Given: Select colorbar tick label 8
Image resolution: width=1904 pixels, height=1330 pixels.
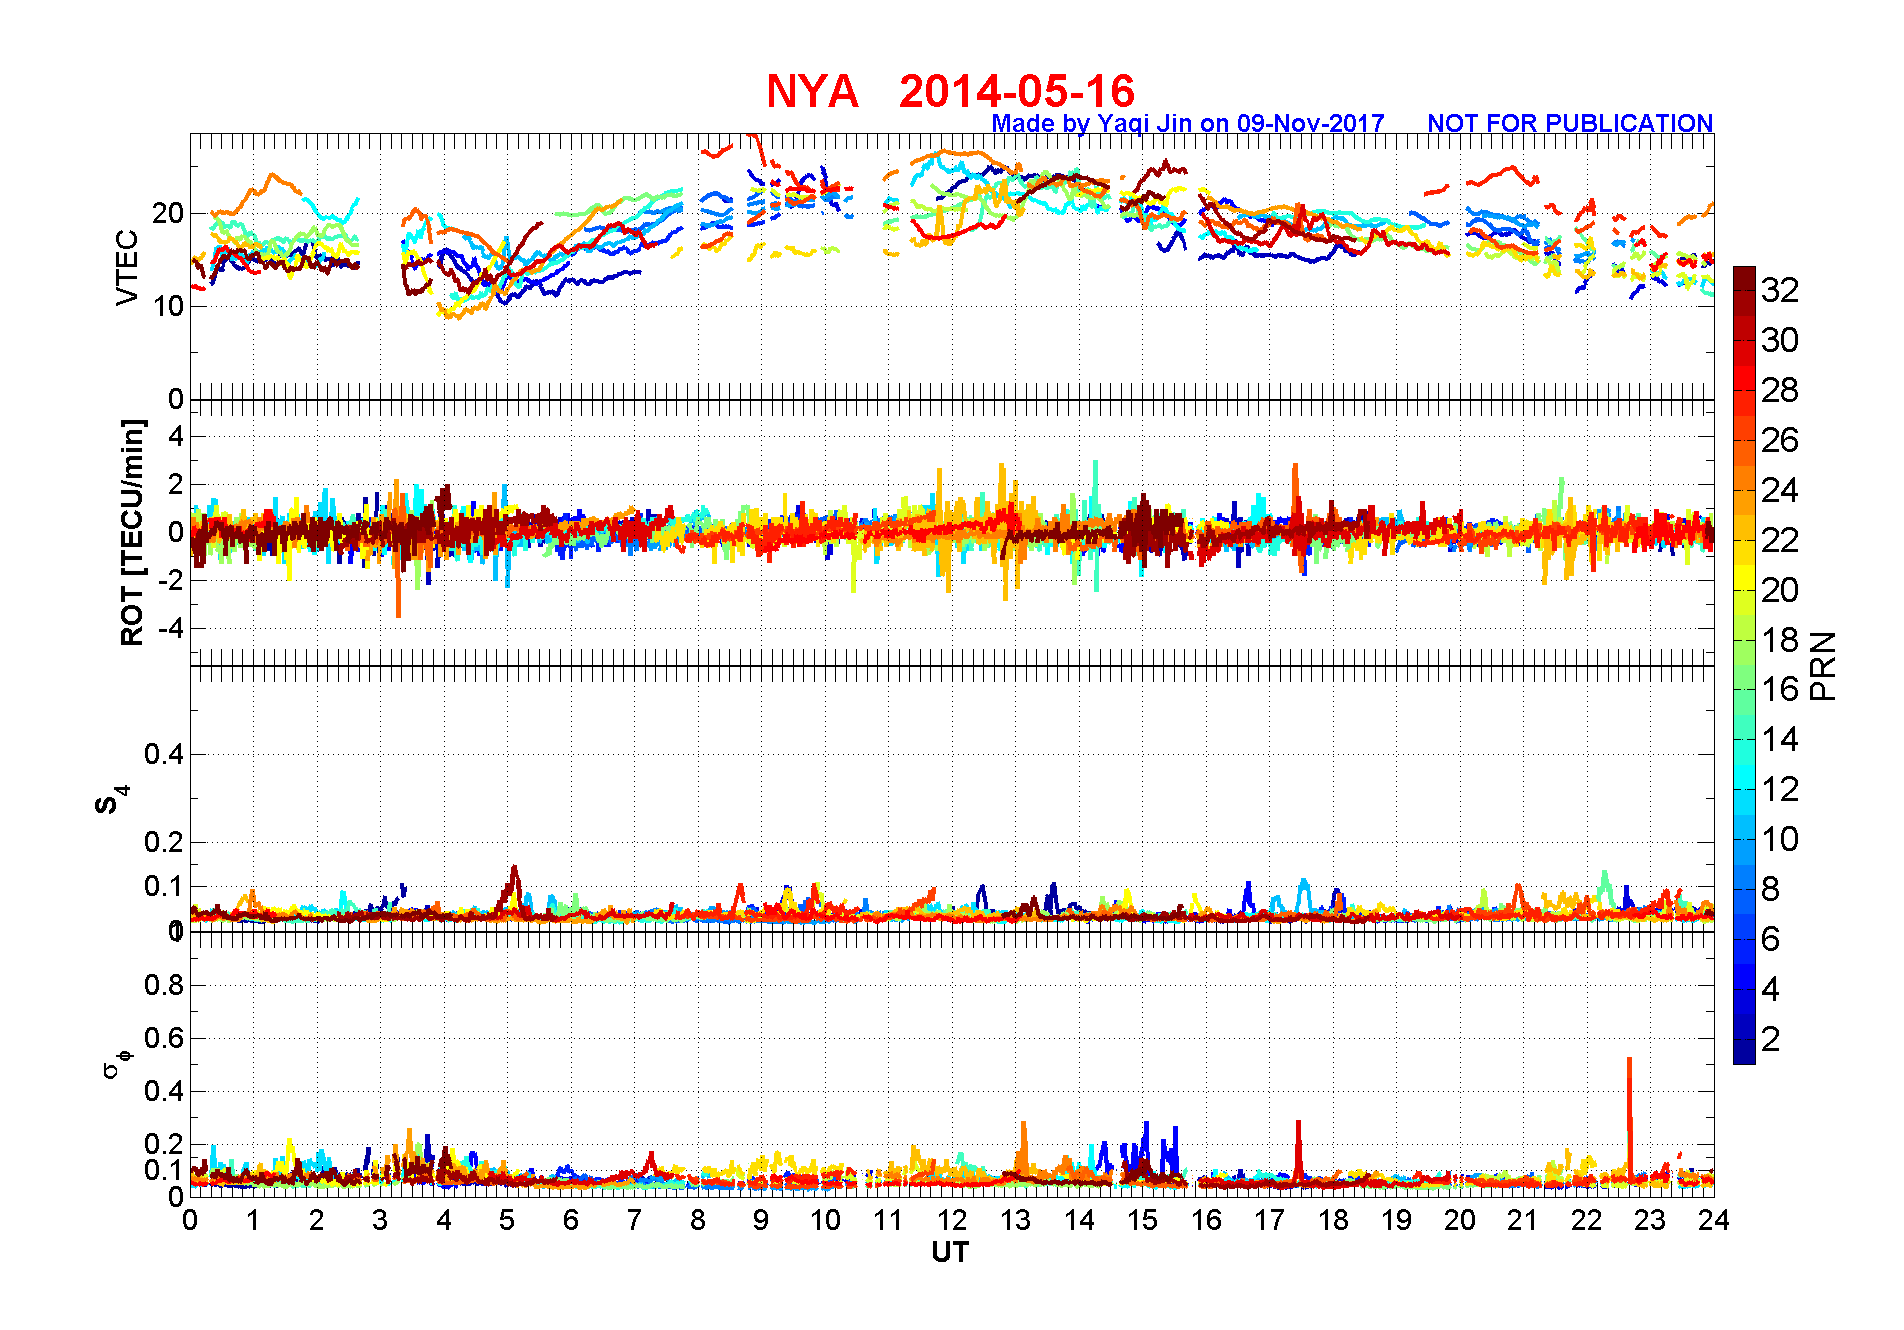Looking at the screenshot, I should click(x=1770, y=889).
